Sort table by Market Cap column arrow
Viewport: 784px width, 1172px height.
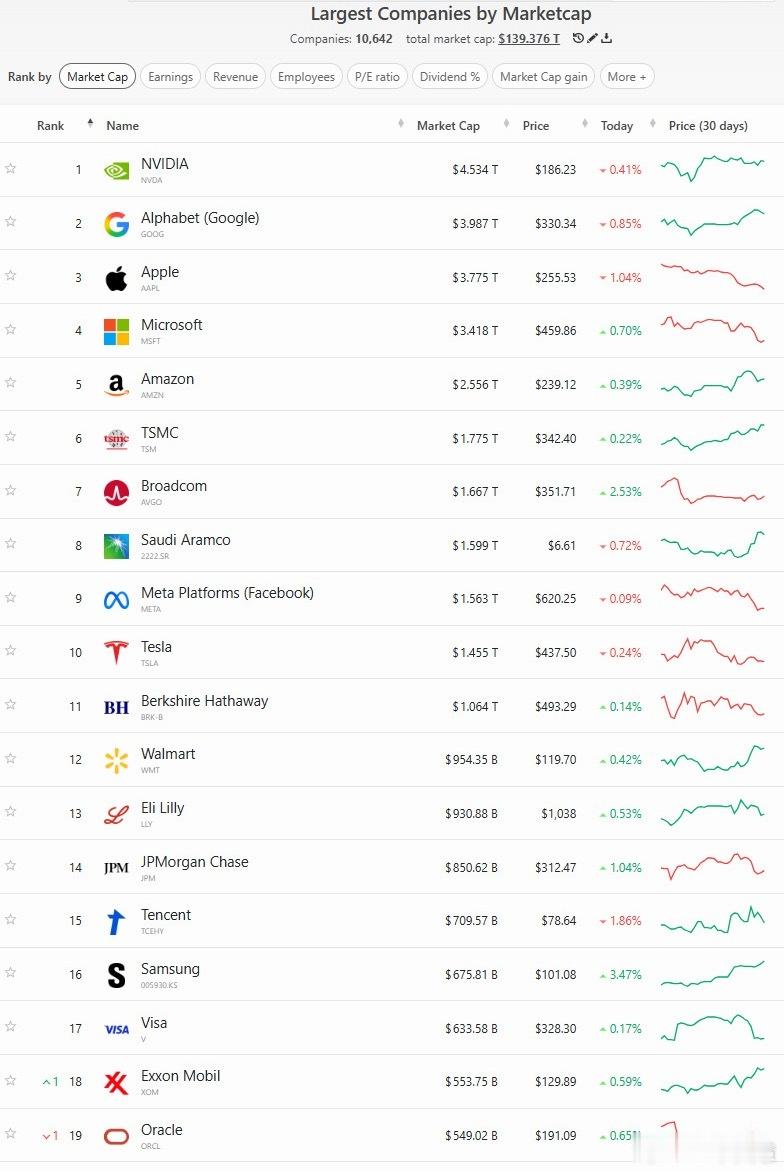point(401,123)
